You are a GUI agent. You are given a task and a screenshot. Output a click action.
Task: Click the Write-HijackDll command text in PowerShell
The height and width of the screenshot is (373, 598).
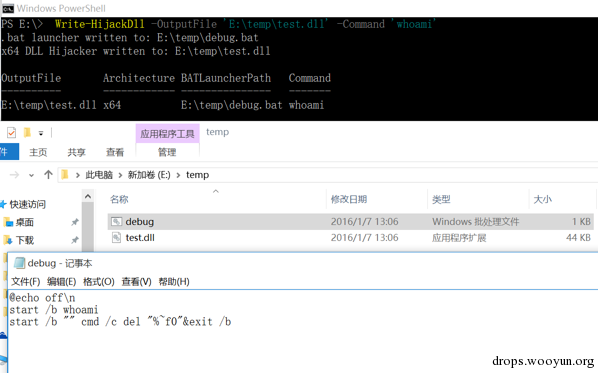[100, 24]
